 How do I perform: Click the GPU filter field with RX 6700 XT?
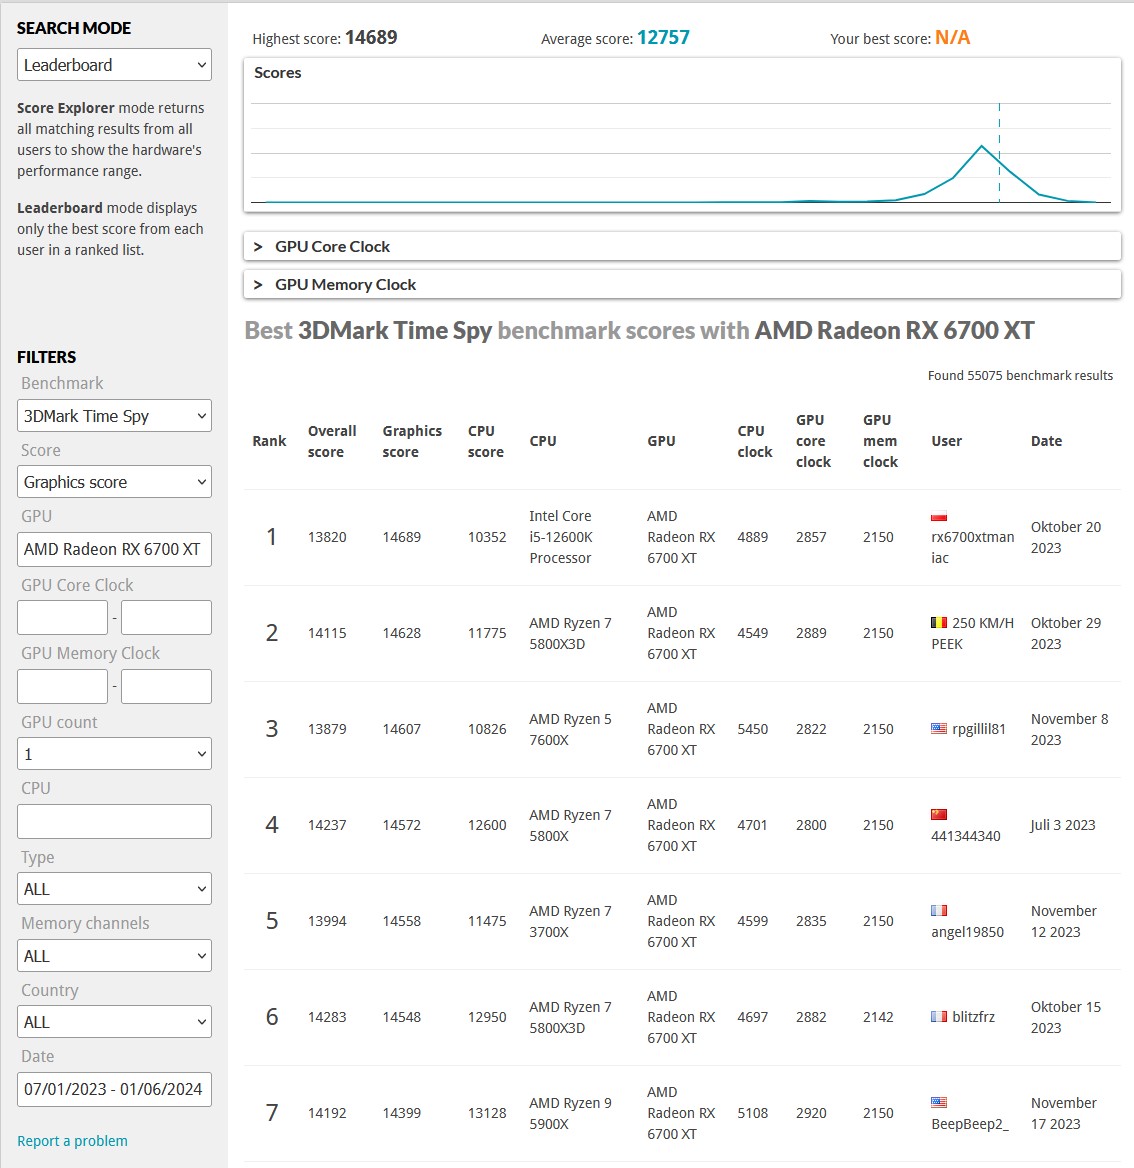coord(114,549)
